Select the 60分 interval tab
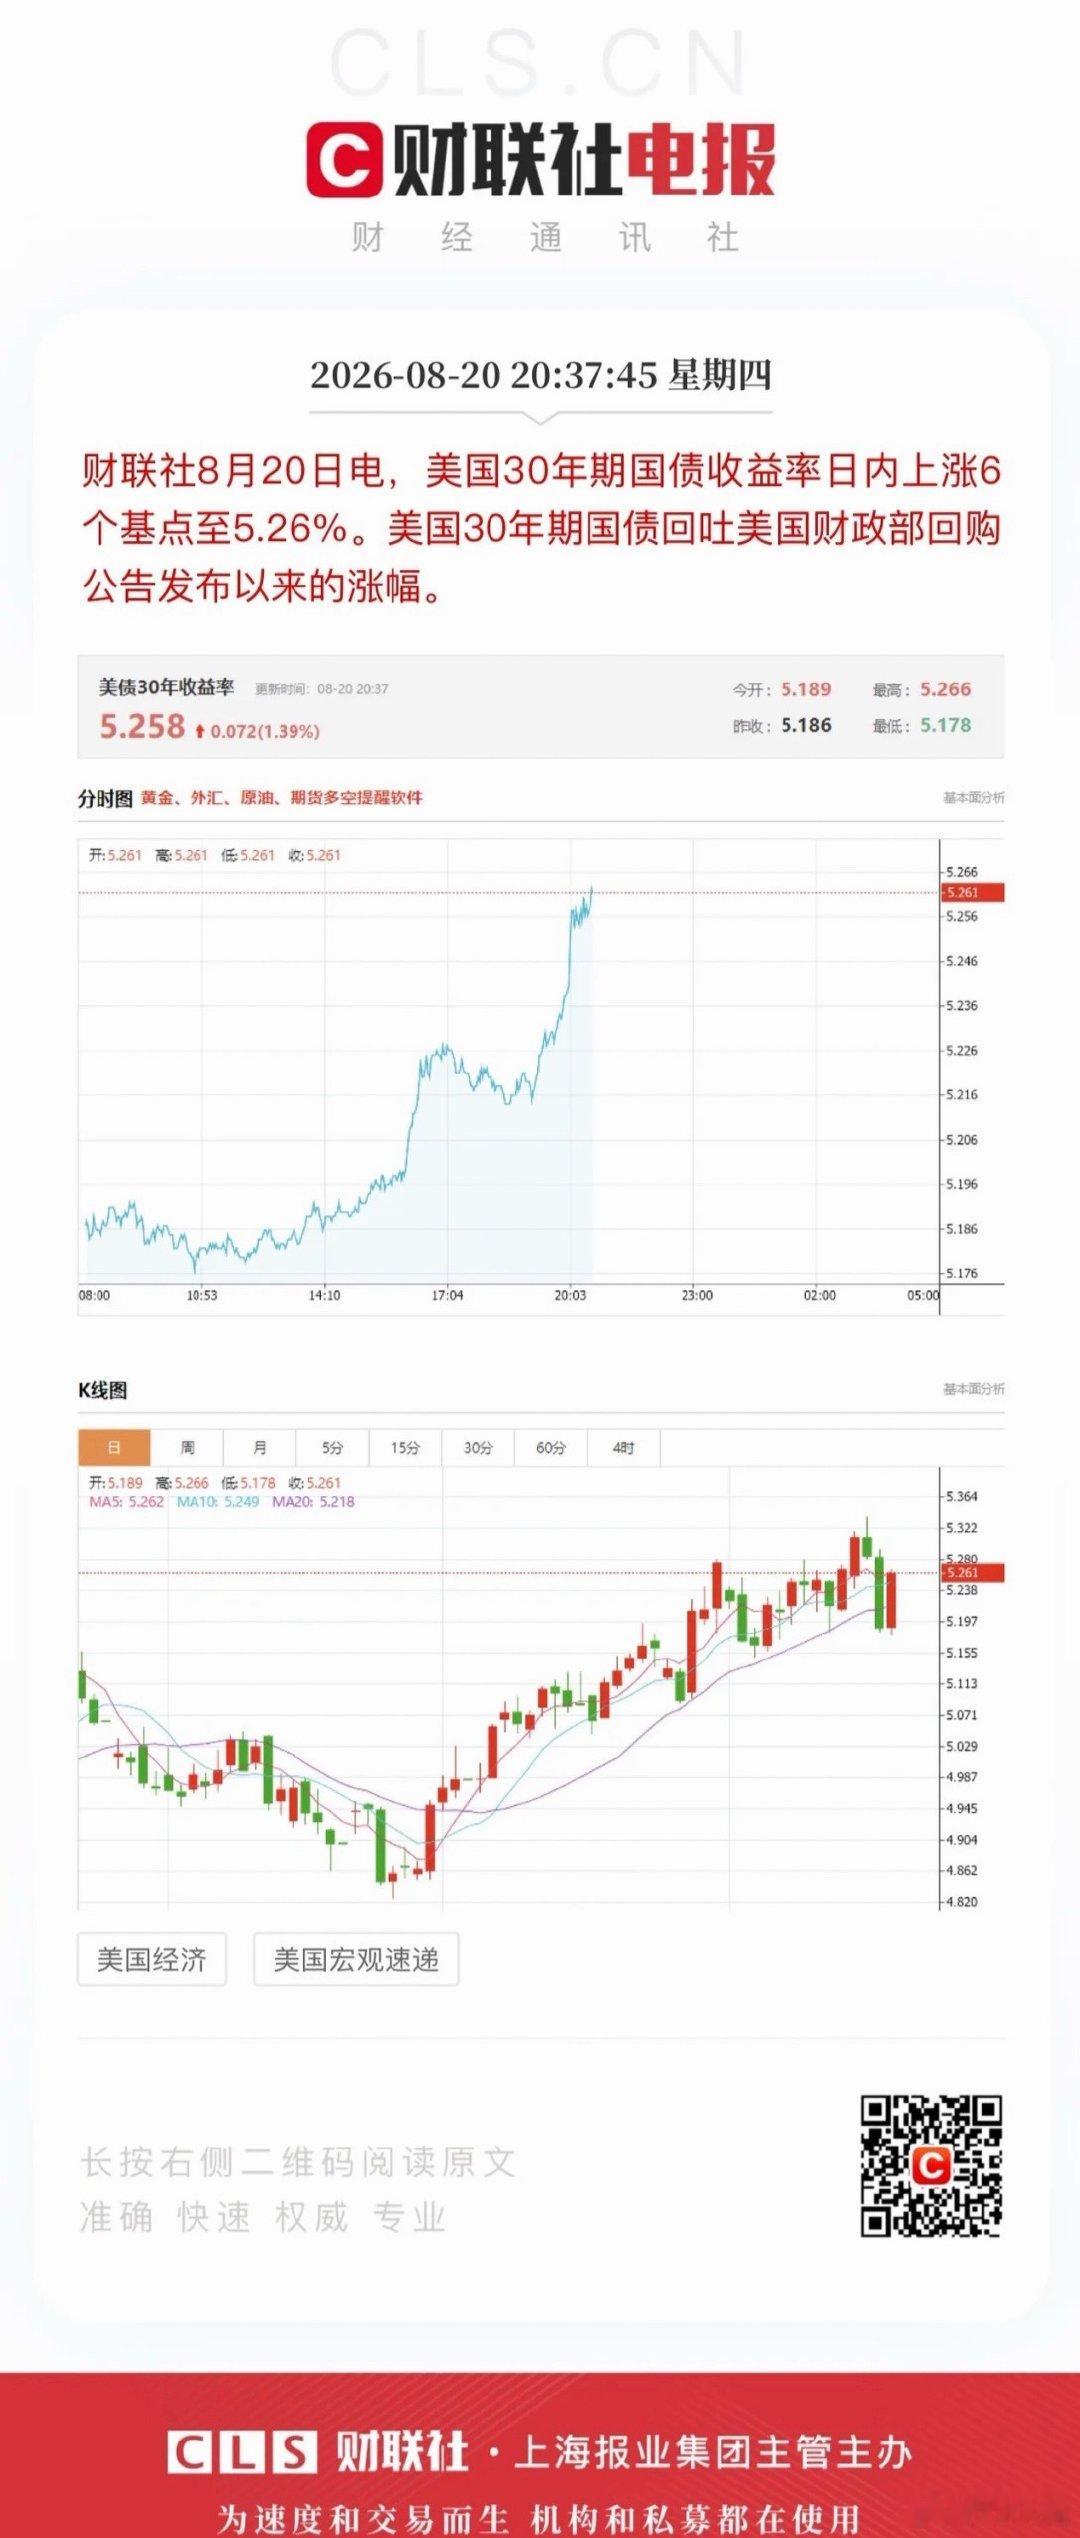This screenshot has width=1080, height=2538. 551,1447
